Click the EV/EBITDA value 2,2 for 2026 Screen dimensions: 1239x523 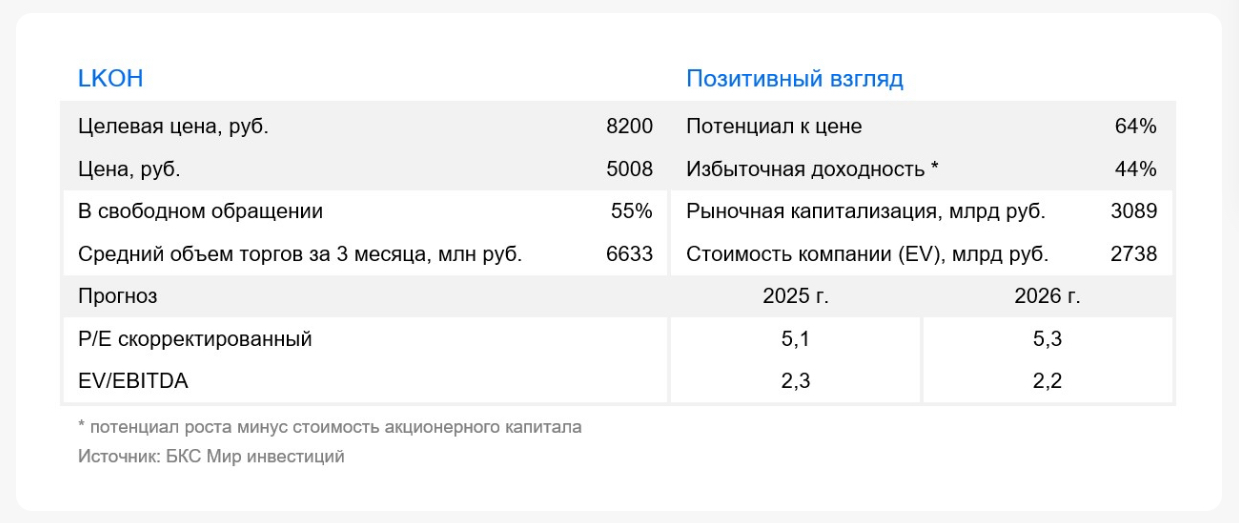[1047, 381]
